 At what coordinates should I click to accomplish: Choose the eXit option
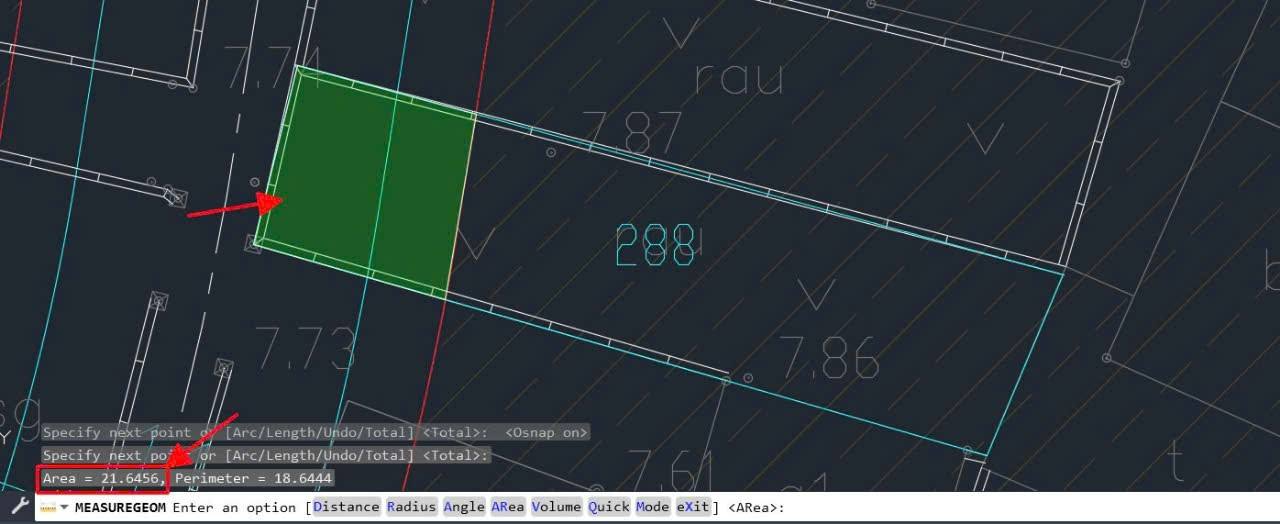693,507
